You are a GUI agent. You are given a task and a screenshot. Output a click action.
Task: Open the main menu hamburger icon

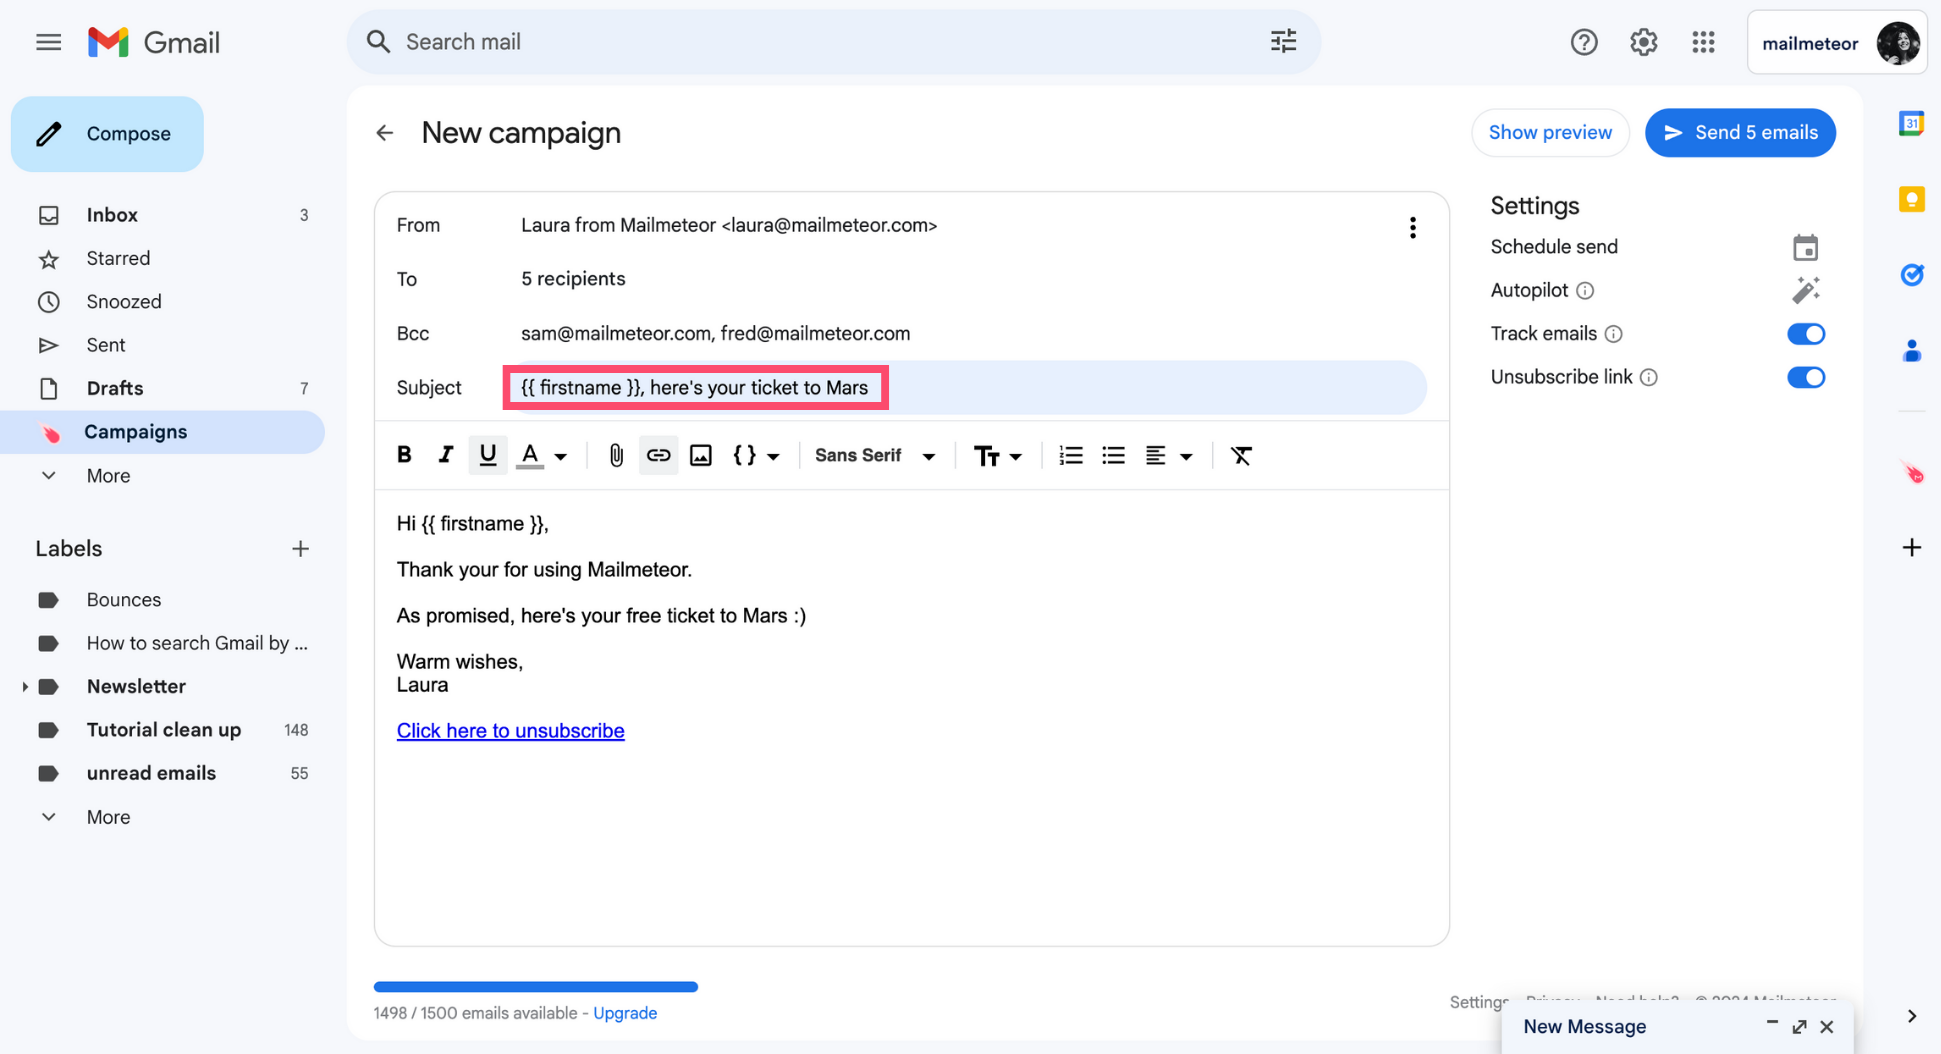pyautogui.click(x=48, y=42)
